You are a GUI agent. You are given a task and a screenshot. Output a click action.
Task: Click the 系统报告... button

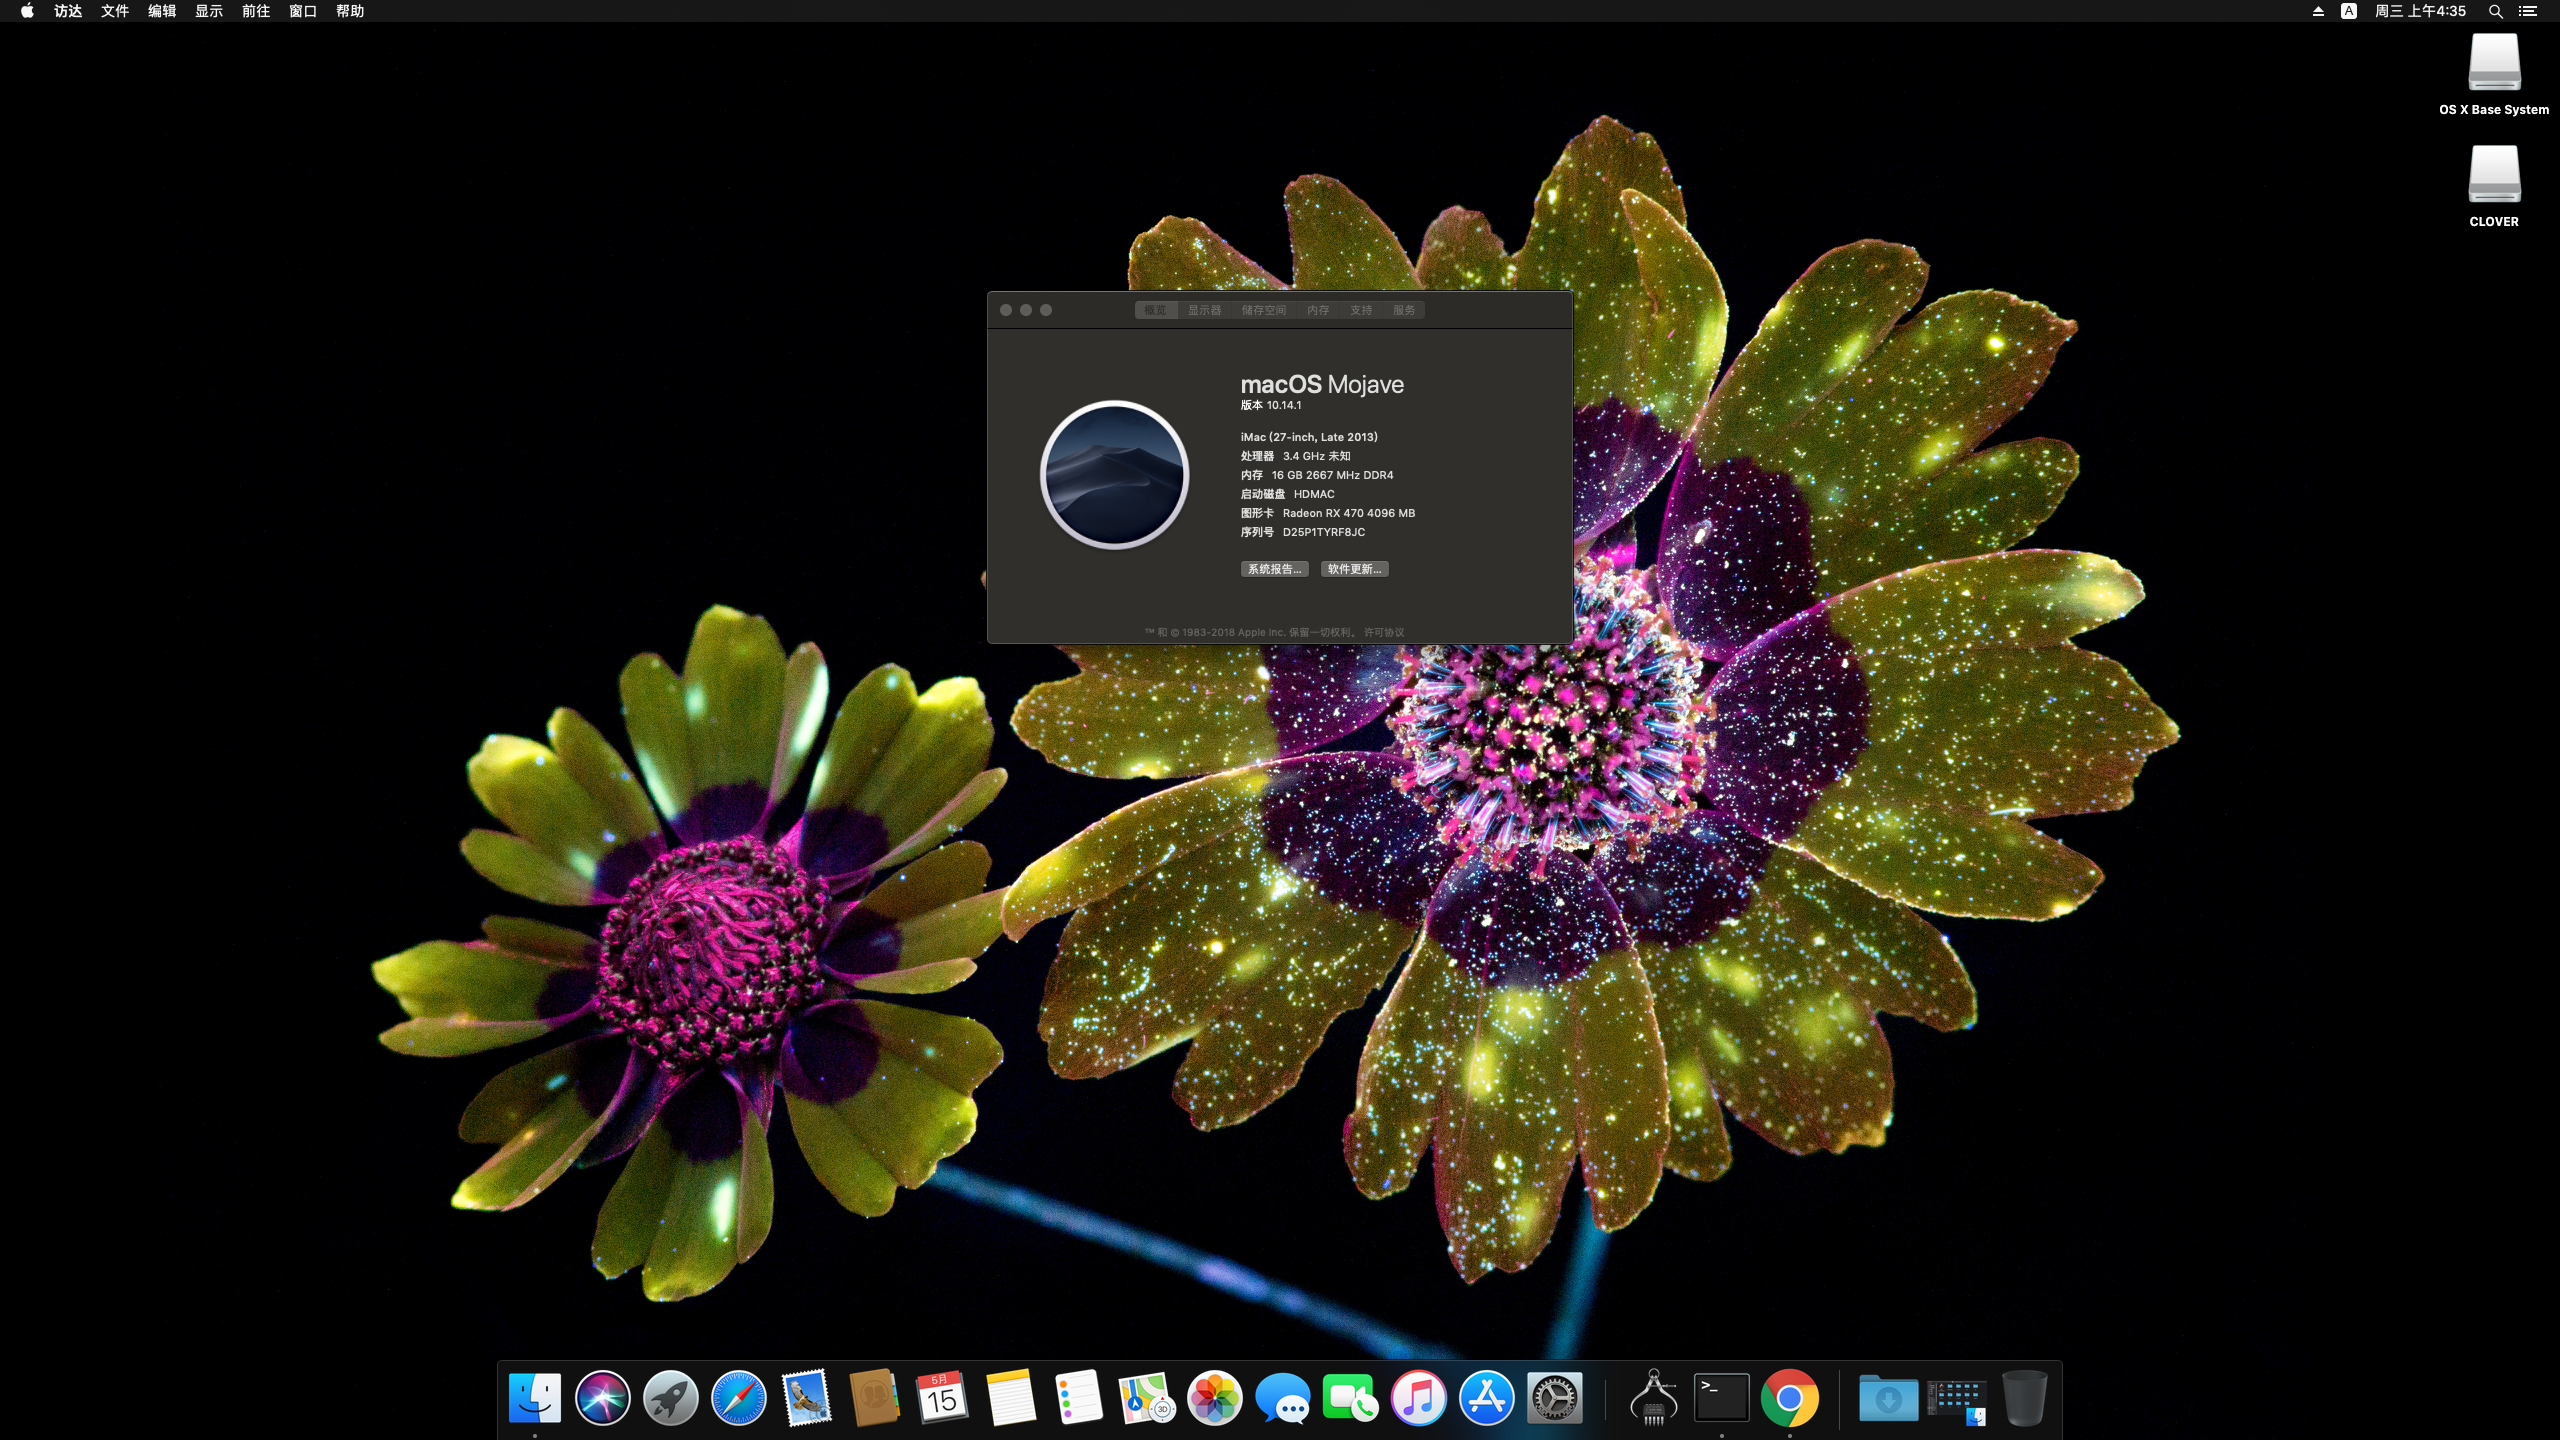pyautogui.click(x=1275, y=569)
